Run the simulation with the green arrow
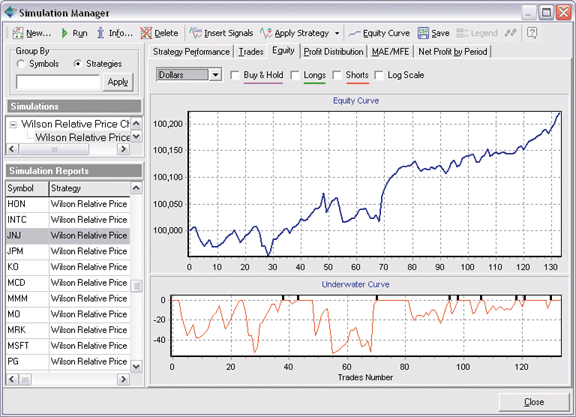This screenshot has width=576, height=417. (65, 33)
